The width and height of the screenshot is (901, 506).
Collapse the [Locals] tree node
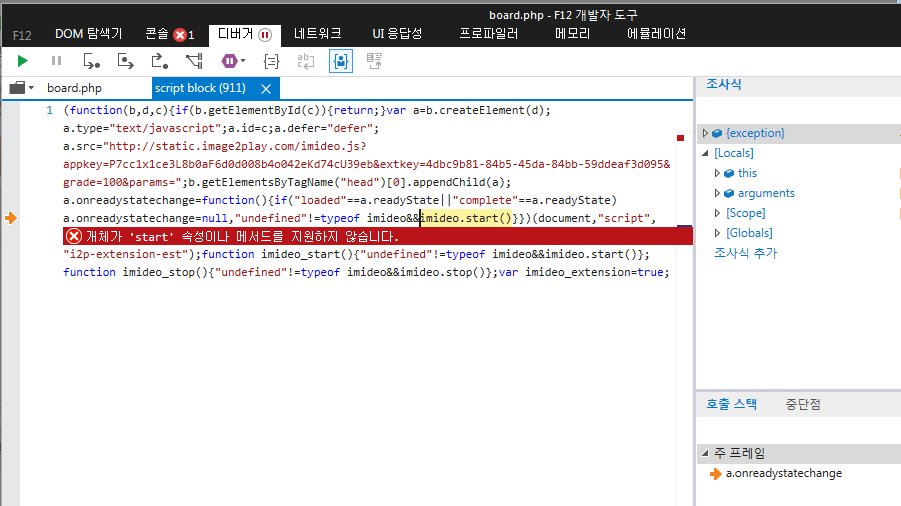pos(705,153)
